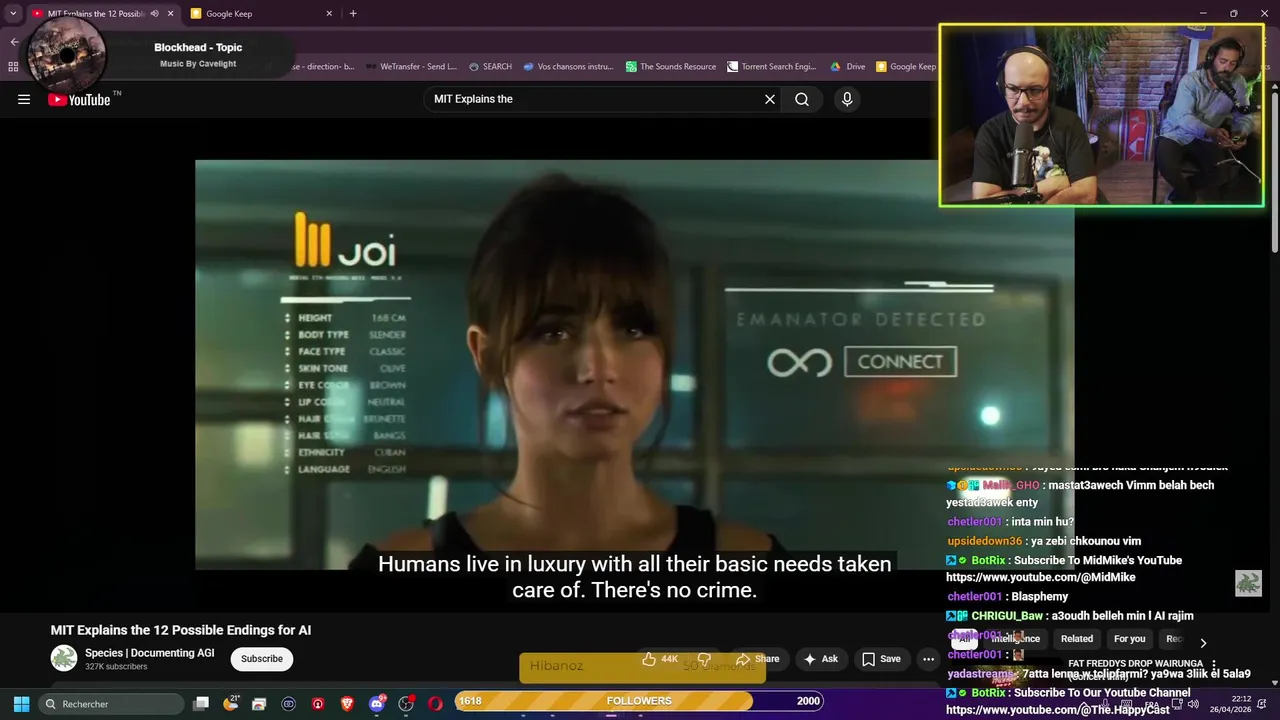Click video title MIT Explains 12 Endings

coord(181,630)
